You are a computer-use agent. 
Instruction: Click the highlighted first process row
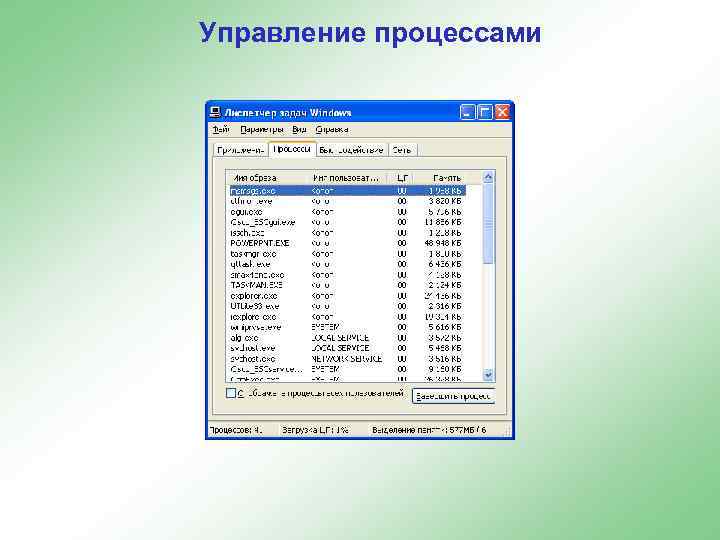pos(348,191)
